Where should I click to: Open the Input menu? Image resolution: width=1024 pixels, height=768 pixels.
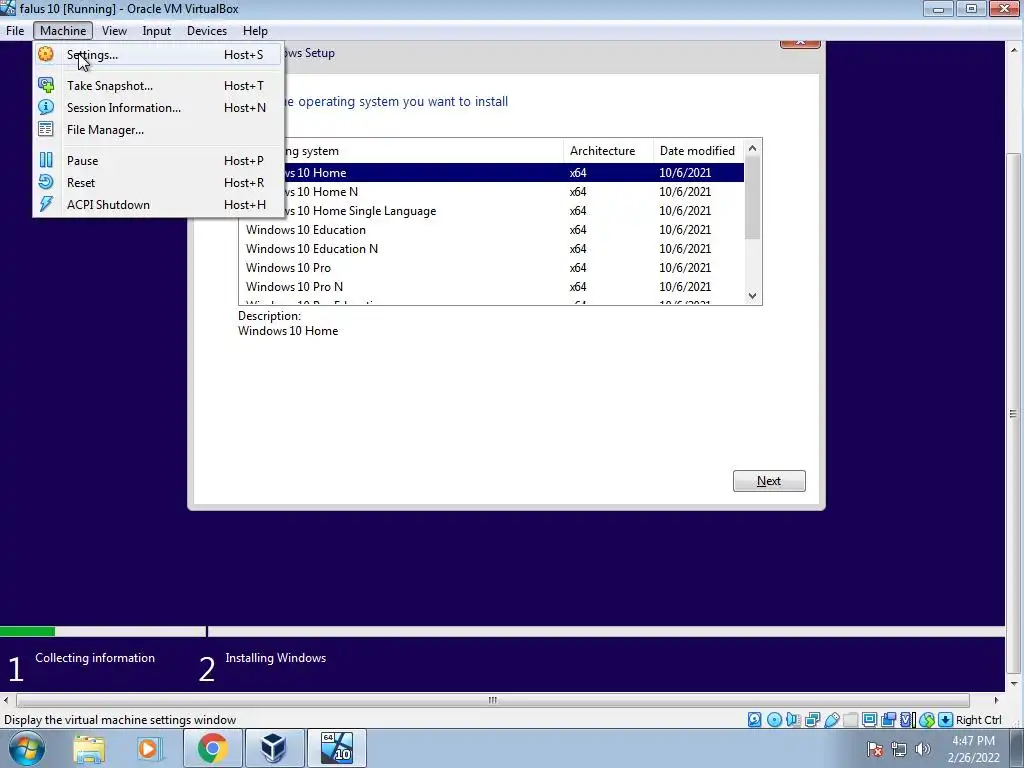pos(156,31)
